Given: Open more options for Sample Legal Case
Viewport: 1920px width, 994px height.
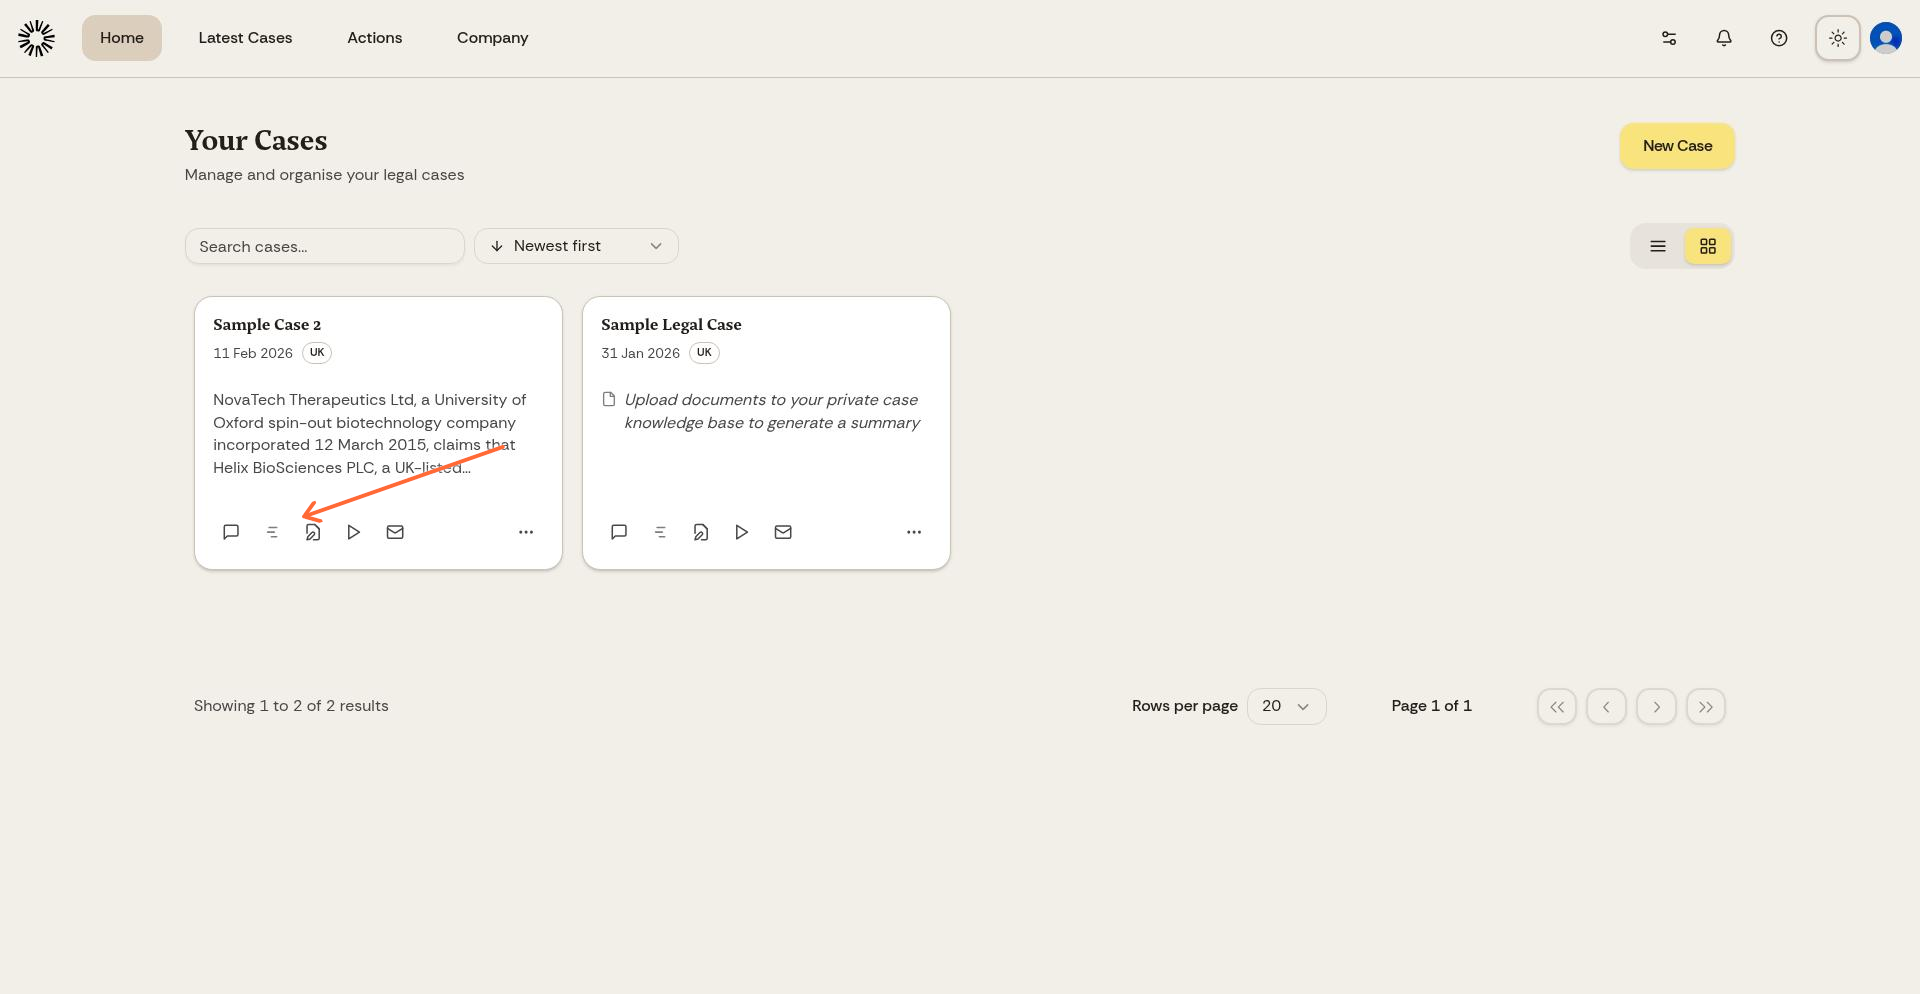Looking at the screenshot, I should coord(913,532).
